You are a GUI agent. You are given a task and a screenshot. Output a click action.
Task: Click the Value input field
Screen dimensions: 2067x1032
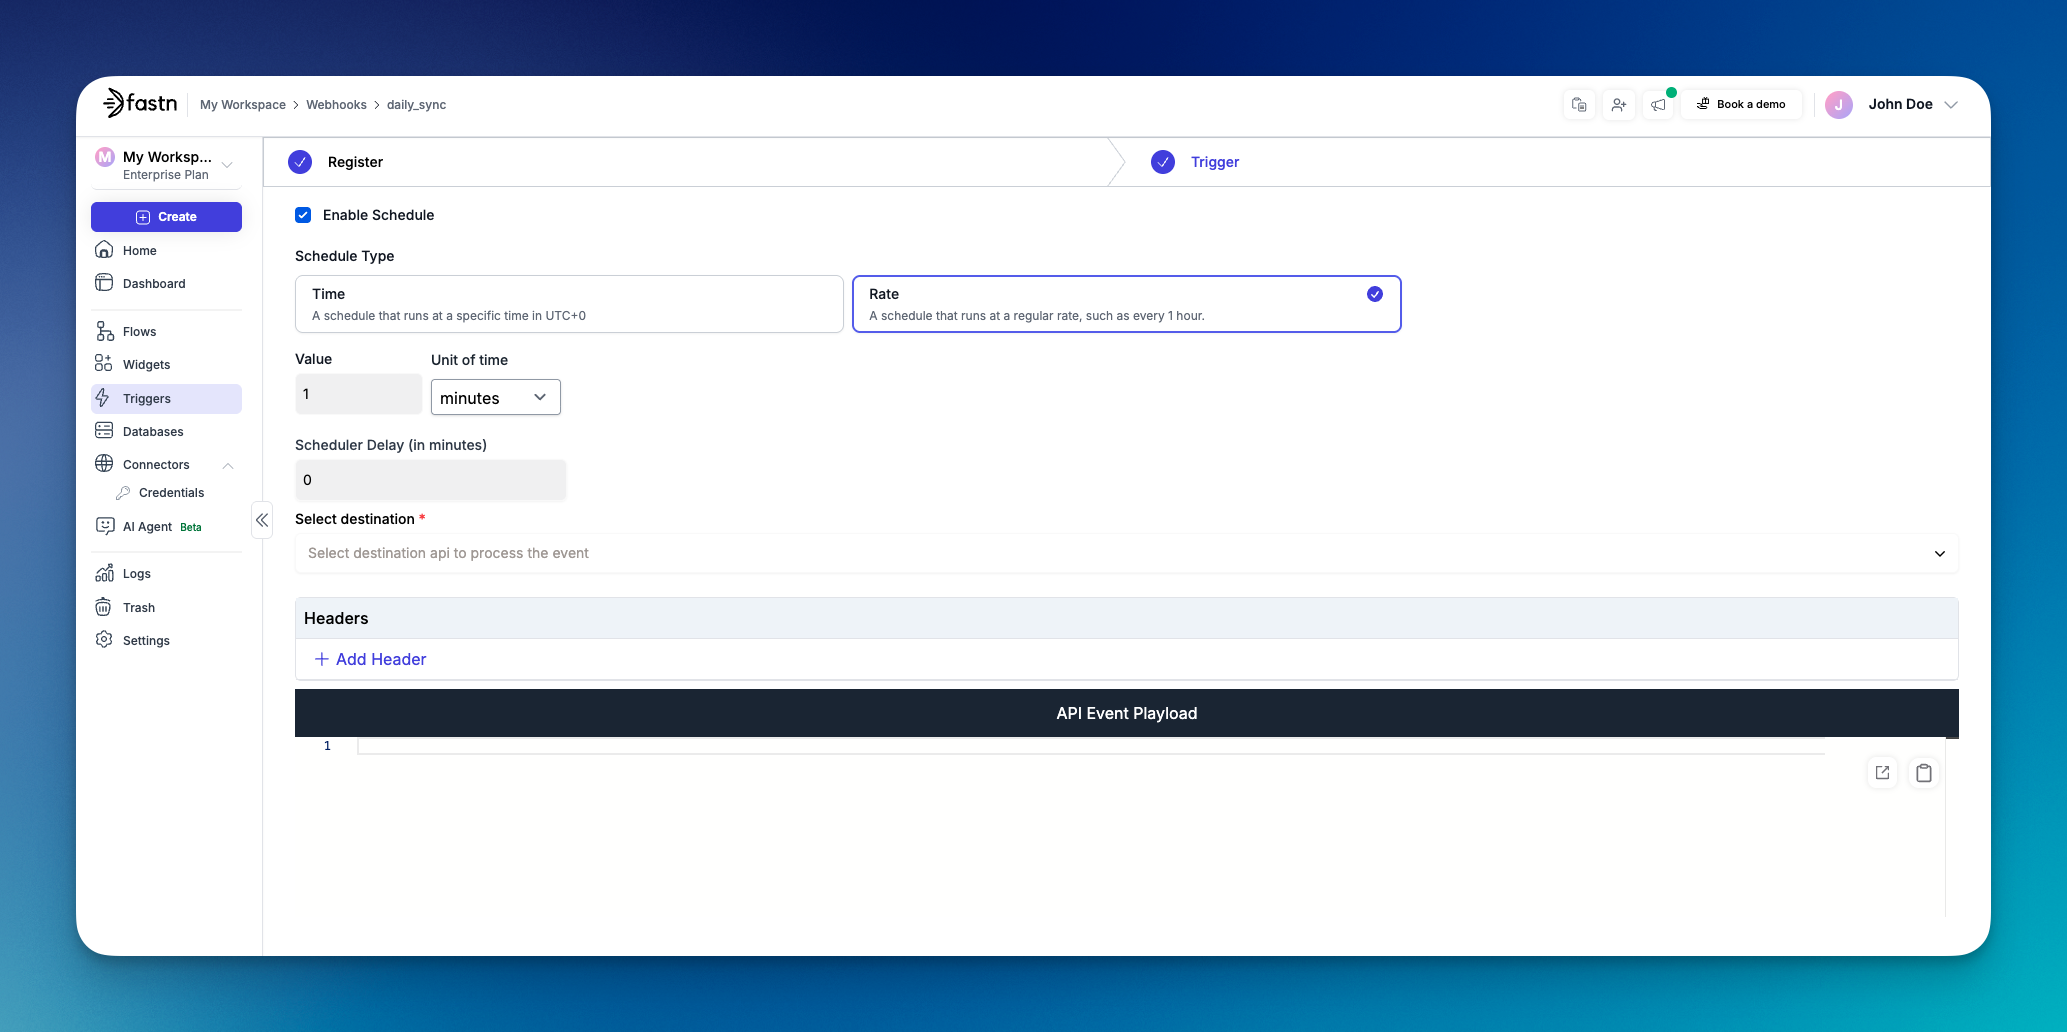click(x=358, y=394)
